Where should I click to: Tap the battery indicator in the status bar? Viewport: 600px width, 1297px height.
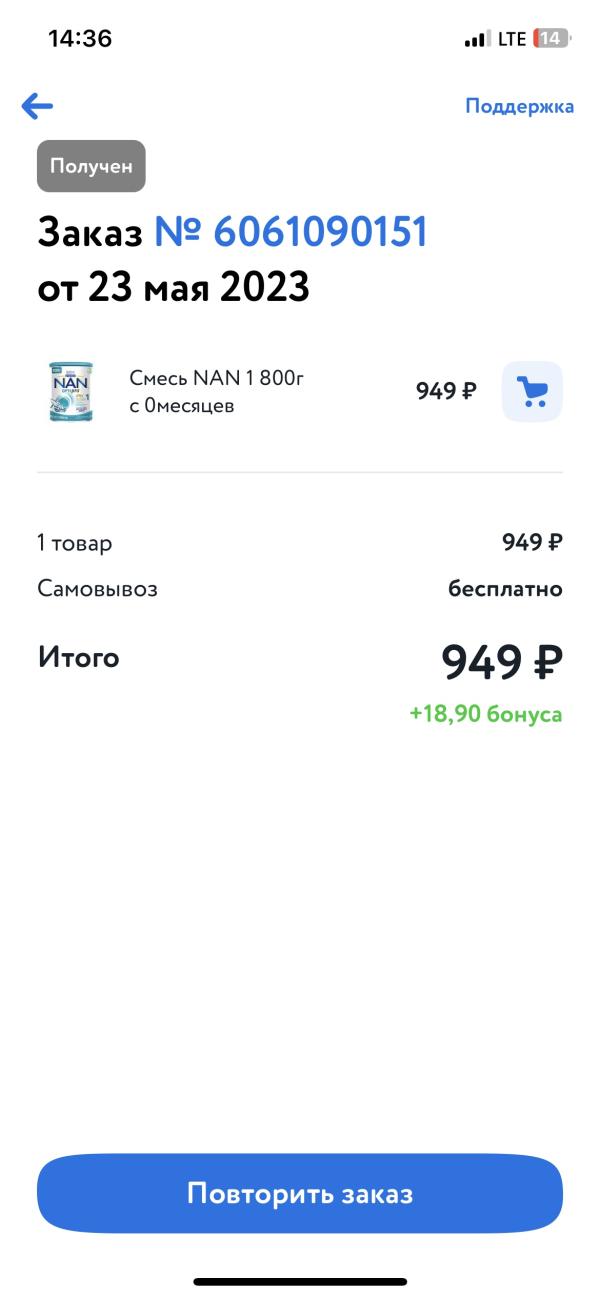[551, 39]
